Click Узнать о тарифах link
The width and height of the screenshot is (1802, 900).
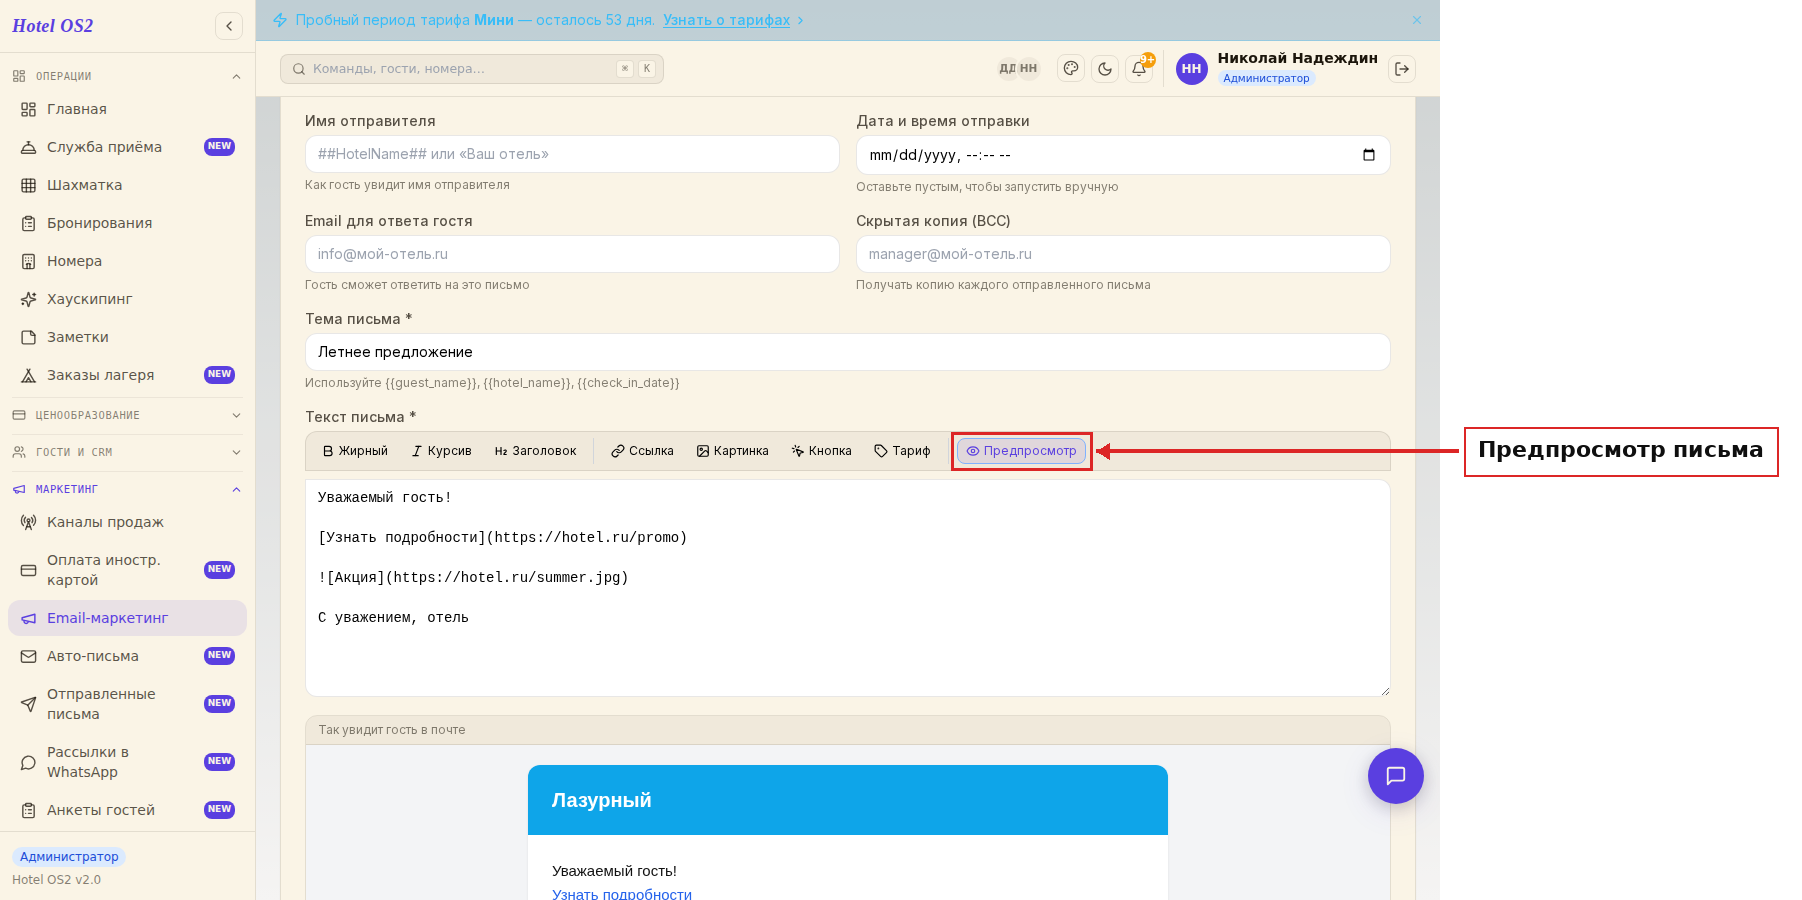726,20
